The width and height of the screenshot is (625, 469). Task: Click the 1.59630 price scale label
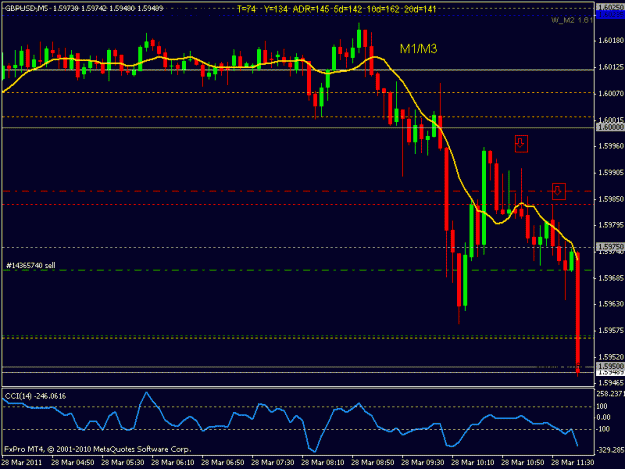611,304
